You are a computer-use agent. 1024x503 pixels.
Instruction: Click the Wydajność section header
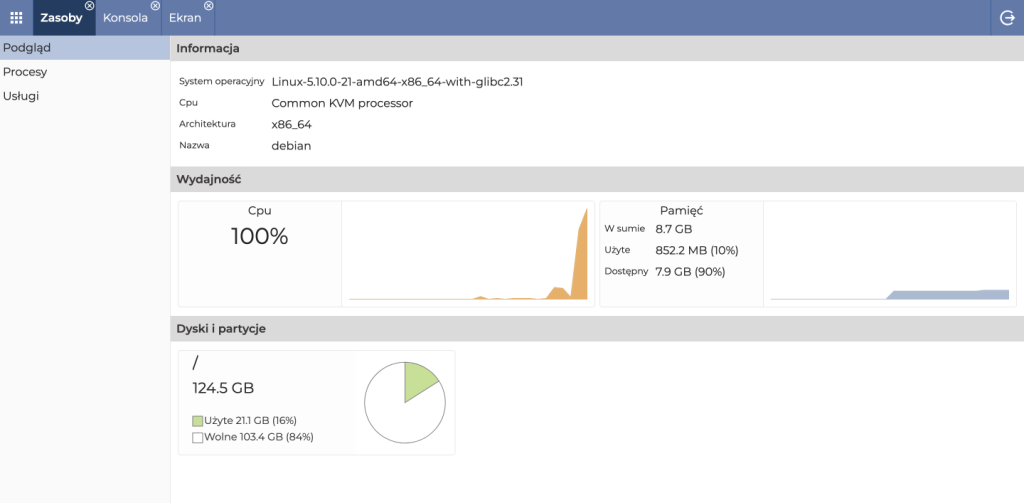coord(209,179)
